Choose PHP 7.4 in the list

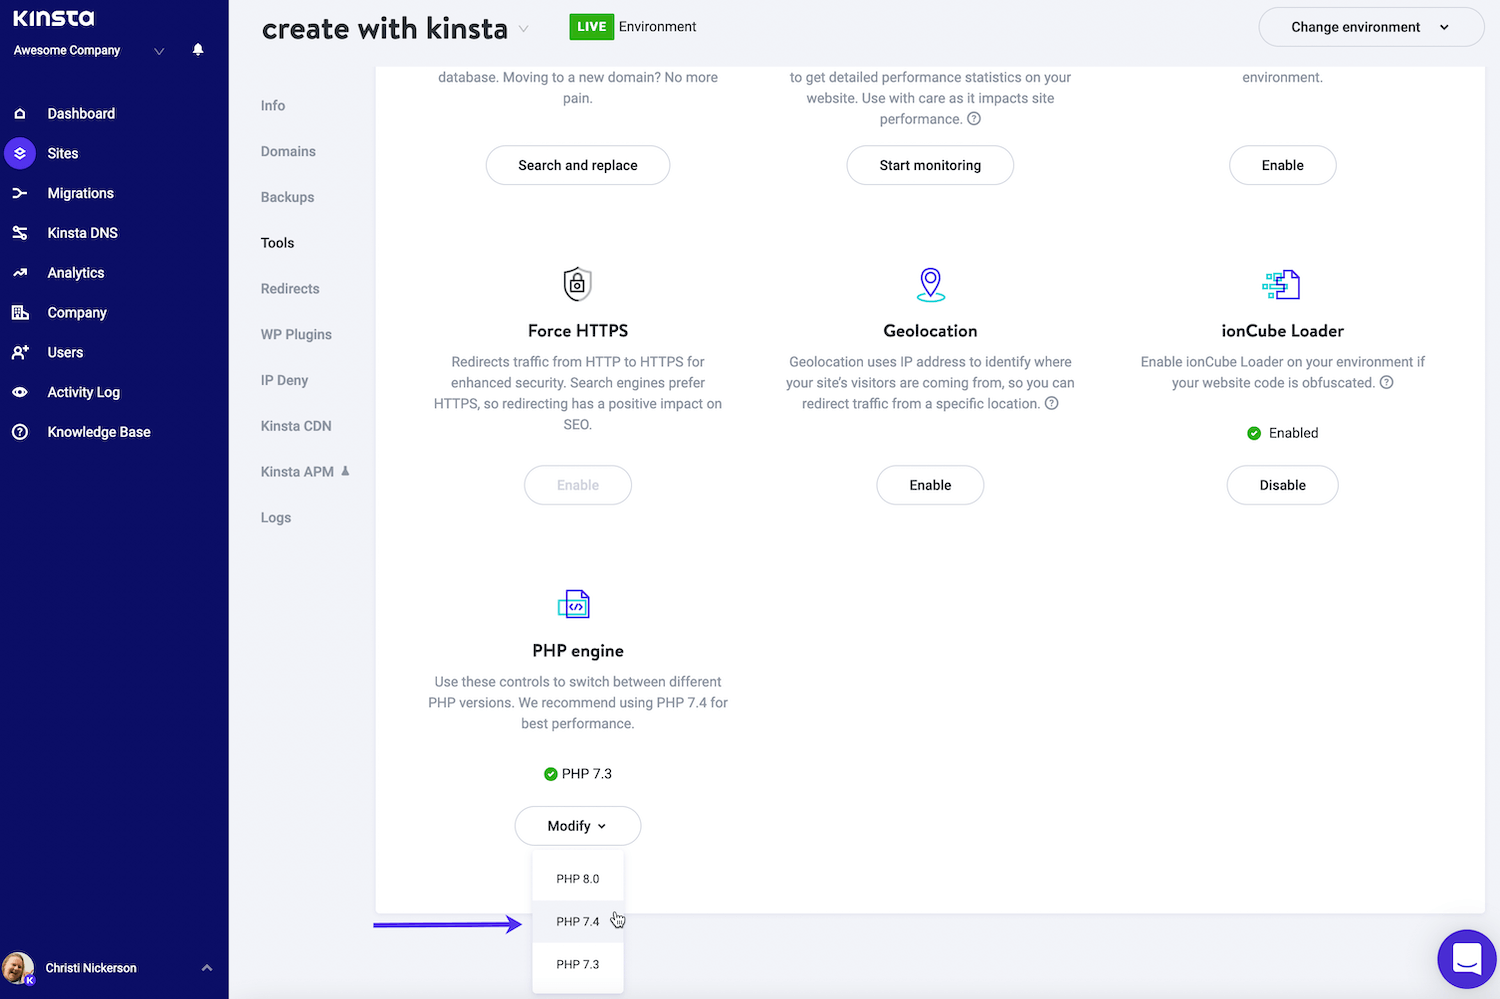[x=578, y=922]
